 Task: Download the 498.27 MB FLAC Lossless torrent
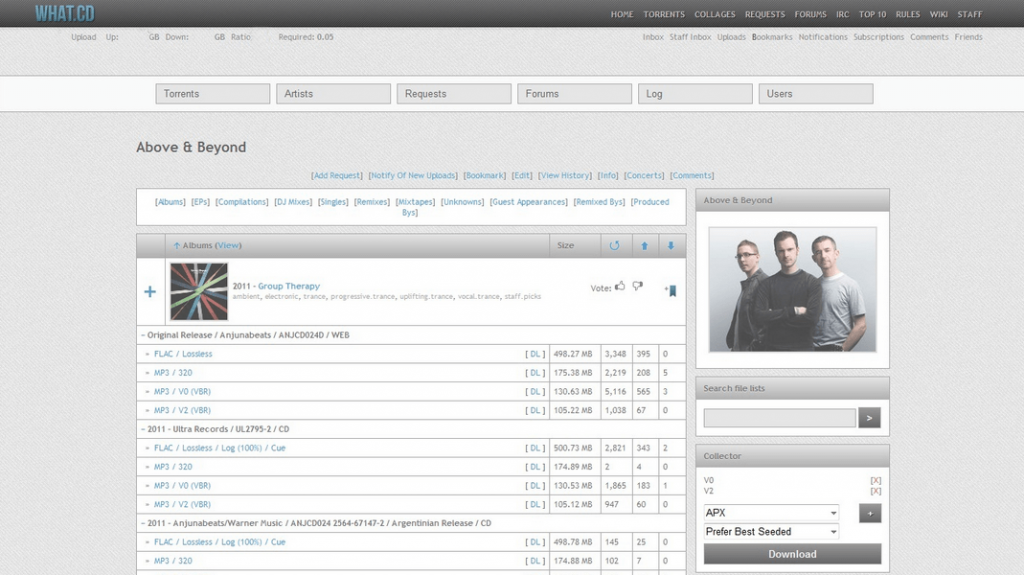(535, 354)
